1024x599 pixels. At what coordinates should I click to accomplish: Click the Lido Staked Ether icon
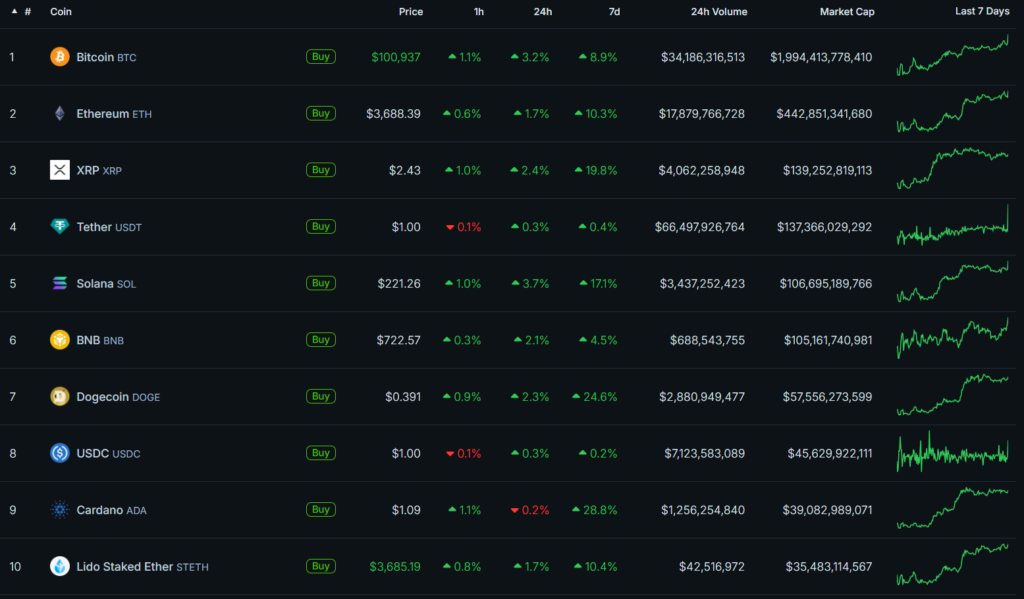click(x=60, y=566)
